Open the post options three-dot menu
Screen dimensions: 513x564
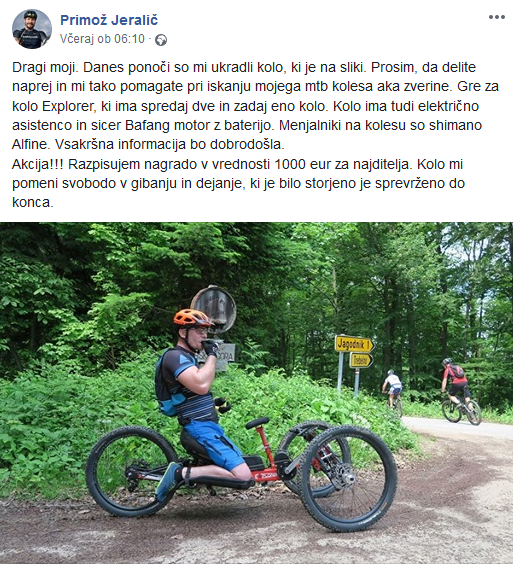496,17
